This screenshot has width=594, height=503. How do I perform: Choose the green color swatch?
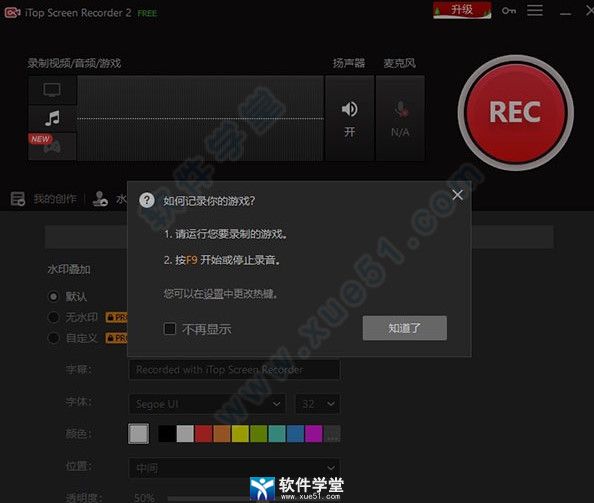[x=258, y=434]
